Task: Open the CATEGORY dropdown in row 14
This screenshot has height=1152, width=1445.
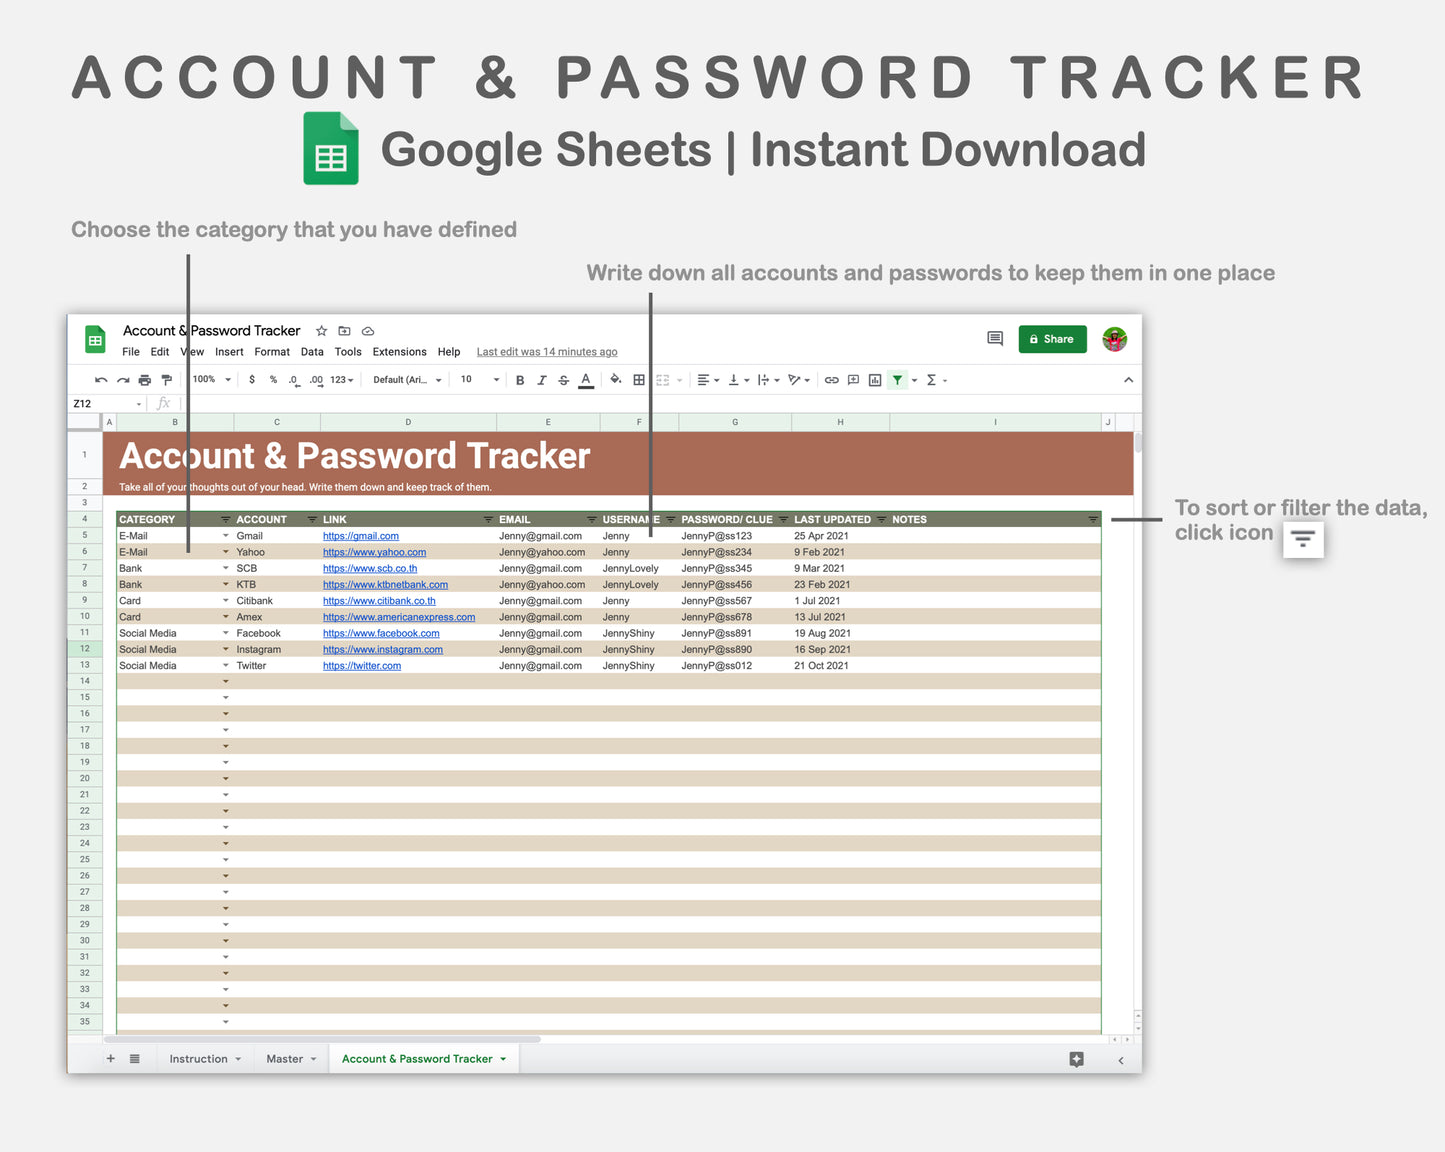Action: (225, 681)
